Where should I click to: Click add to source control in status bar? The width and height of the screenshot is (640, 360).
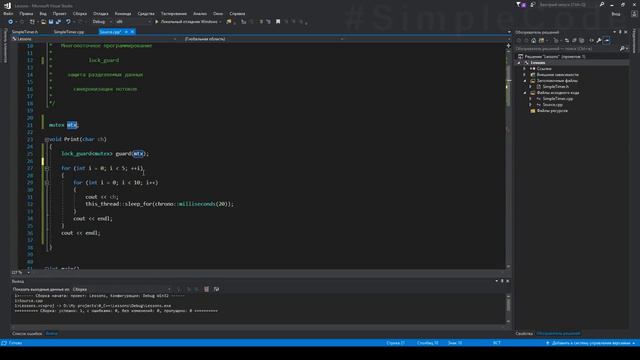pos(591,343)
